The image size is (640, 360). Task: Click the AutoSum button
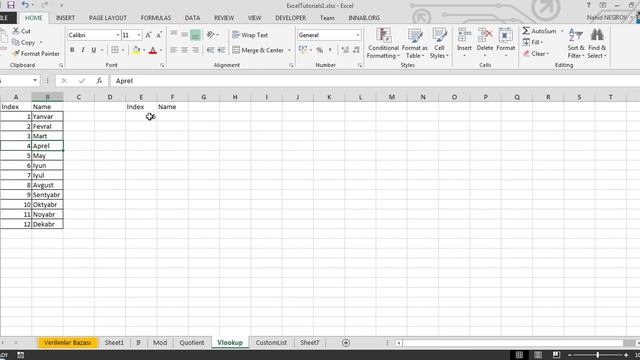540,31
